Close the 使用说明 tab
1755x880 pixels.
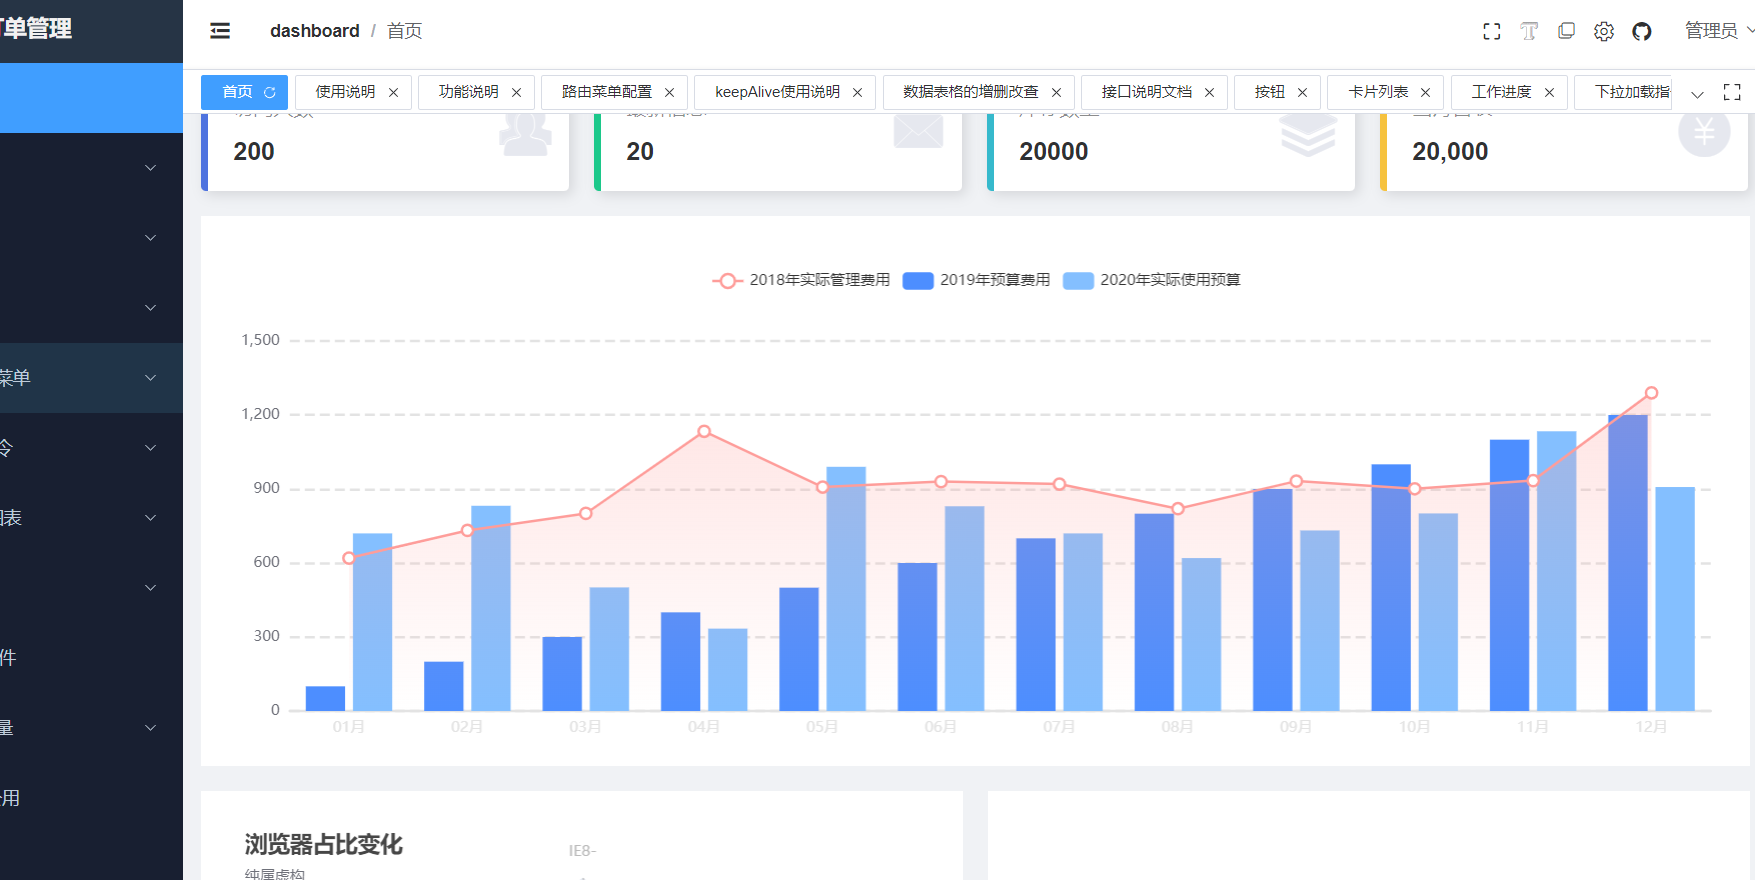point(393,92)
